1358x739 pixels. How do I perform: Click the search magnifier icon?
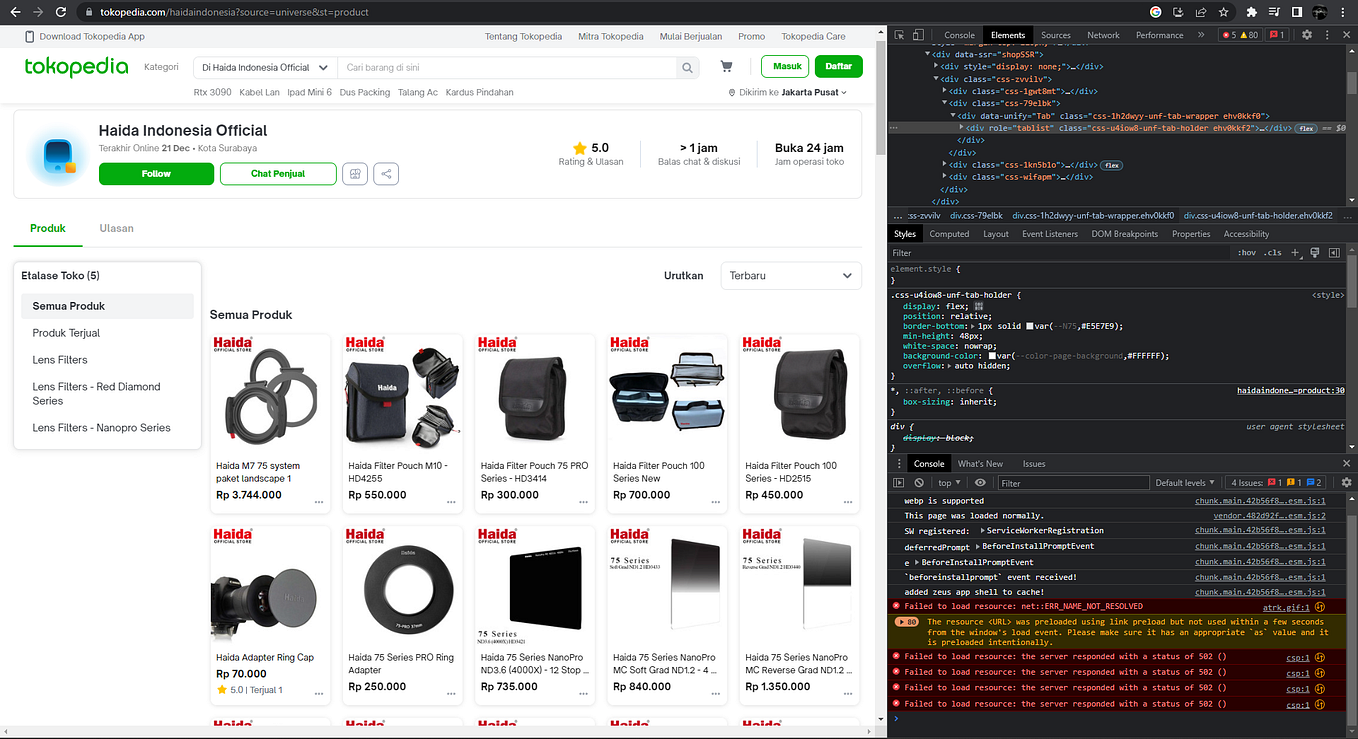coord(686,66)
